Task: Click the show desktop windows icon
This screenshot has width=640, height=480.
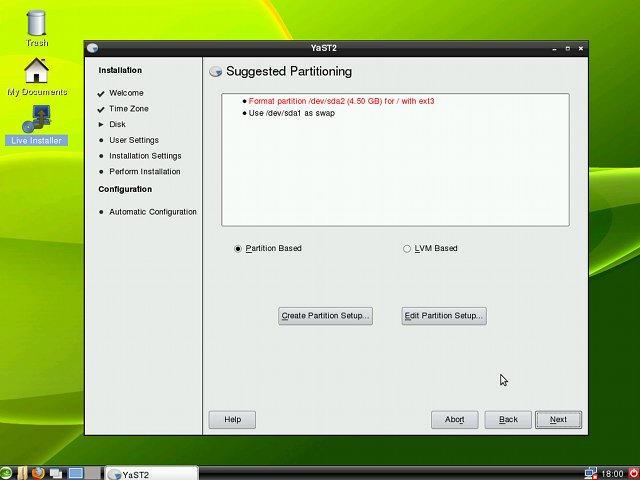Action: (x=56, y=474)
